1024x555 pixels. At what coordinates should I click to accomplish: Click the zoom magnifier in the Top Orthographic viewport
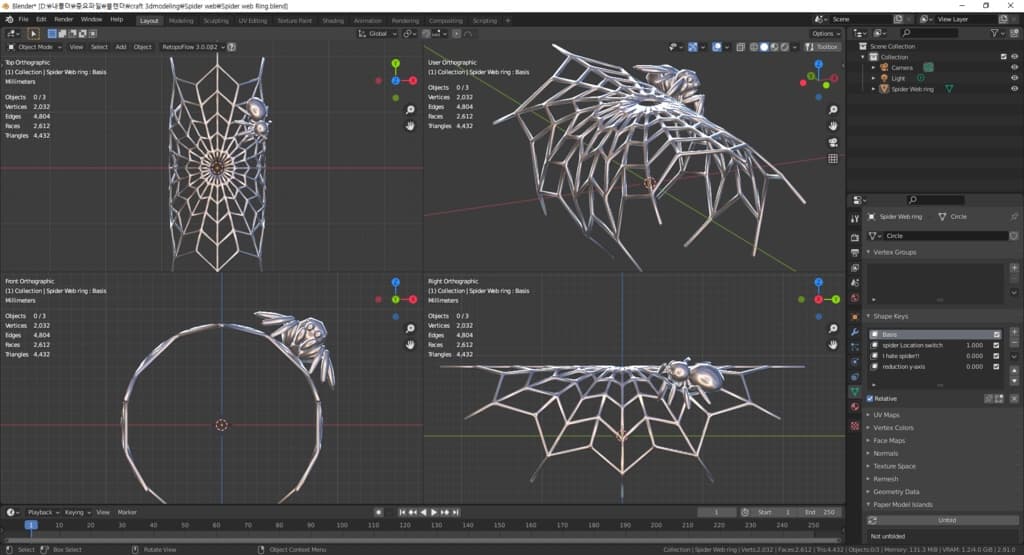coord(410,109)
